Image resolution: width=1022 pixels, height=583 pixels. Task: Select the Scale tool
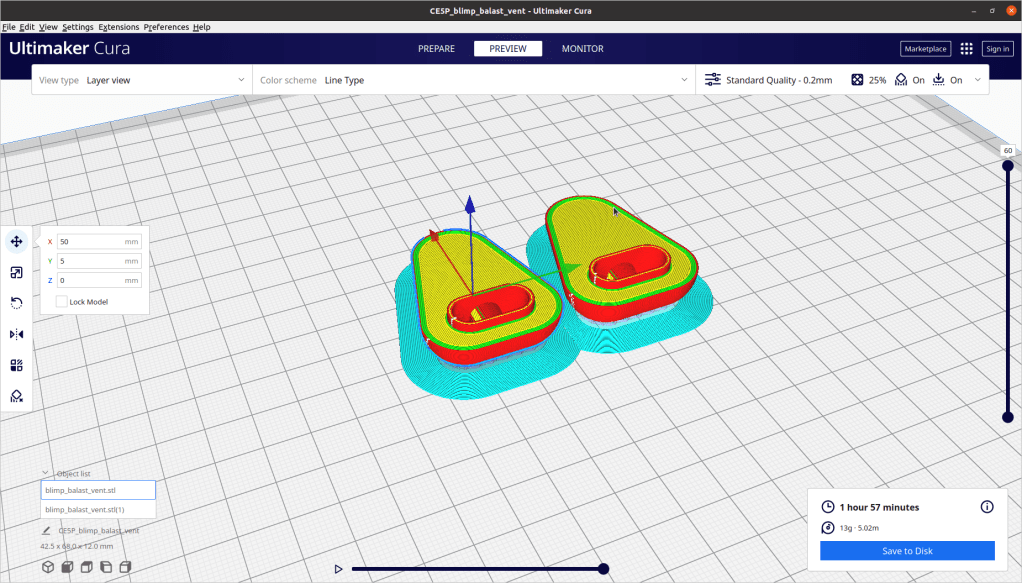click(16, 272)
